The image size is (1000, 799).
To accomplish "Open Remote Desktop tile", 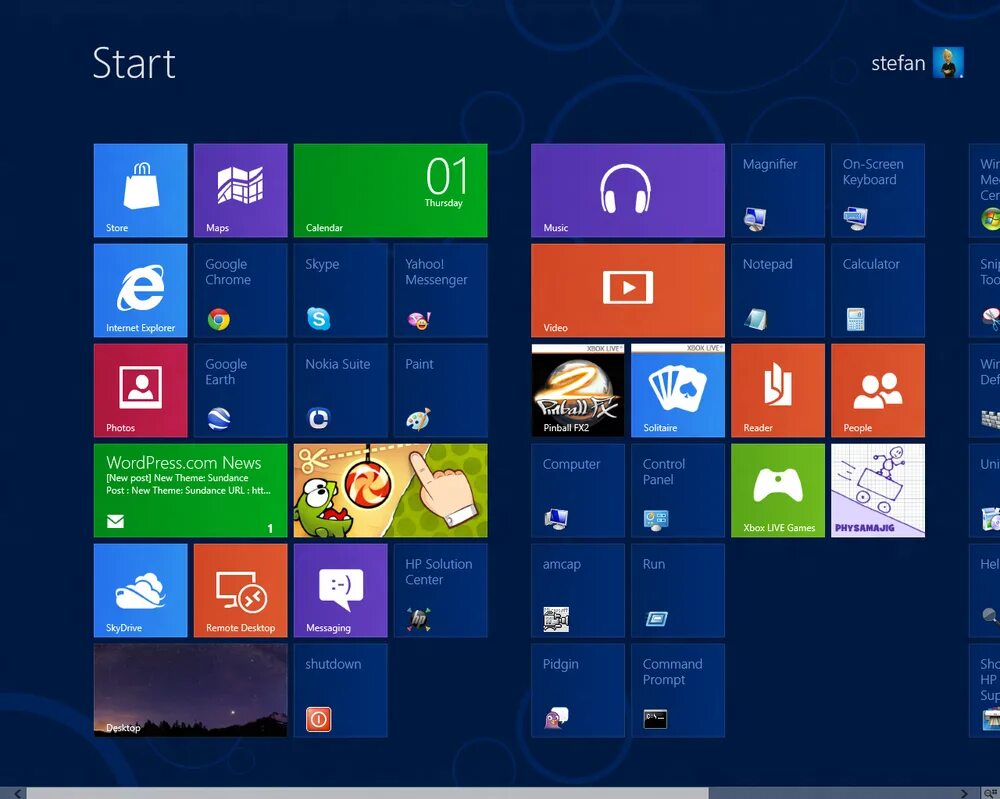I will [x=240, y=590].
